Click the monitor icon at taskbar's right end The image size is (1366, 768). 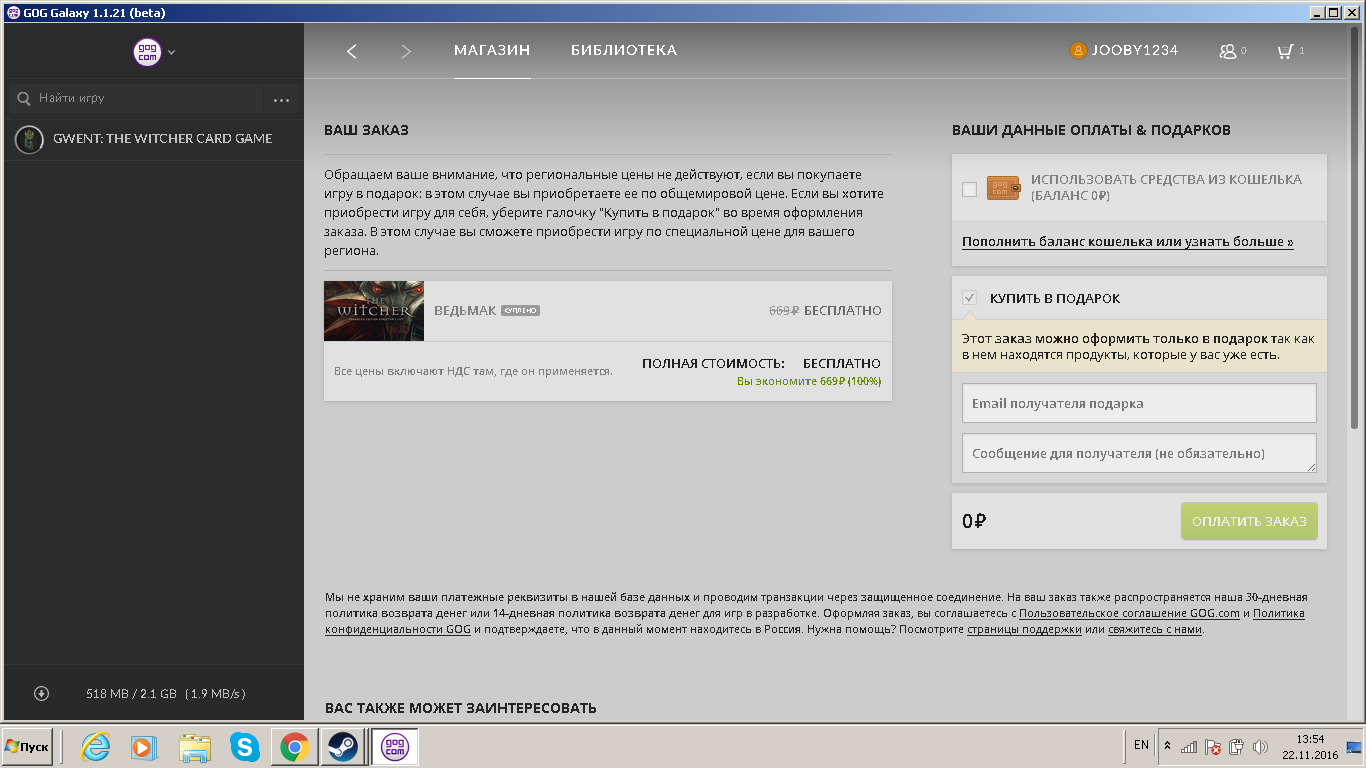pyautogui.click(x=1353, y=746)
